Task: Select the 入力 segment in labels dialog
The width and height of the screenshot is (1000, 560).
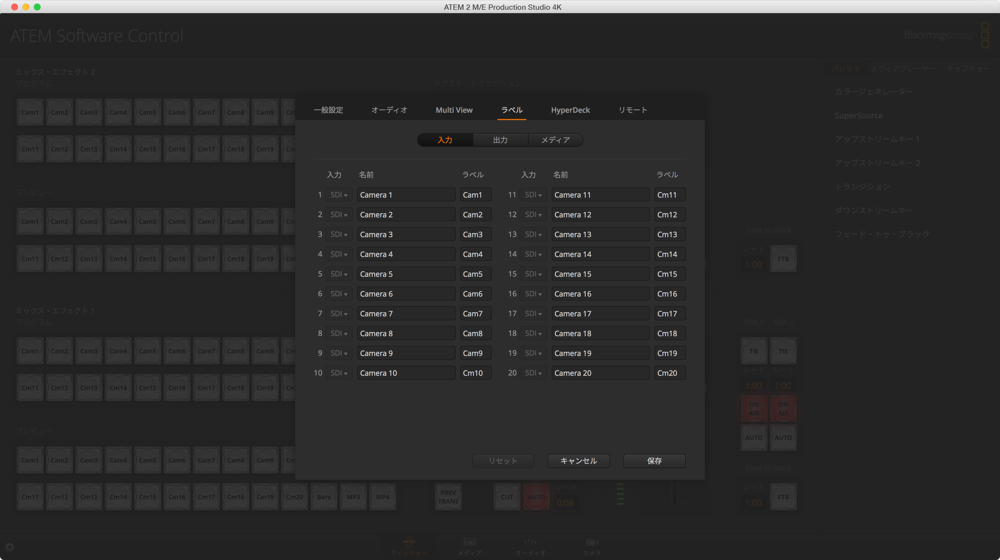Action: (x=445, y=140)
